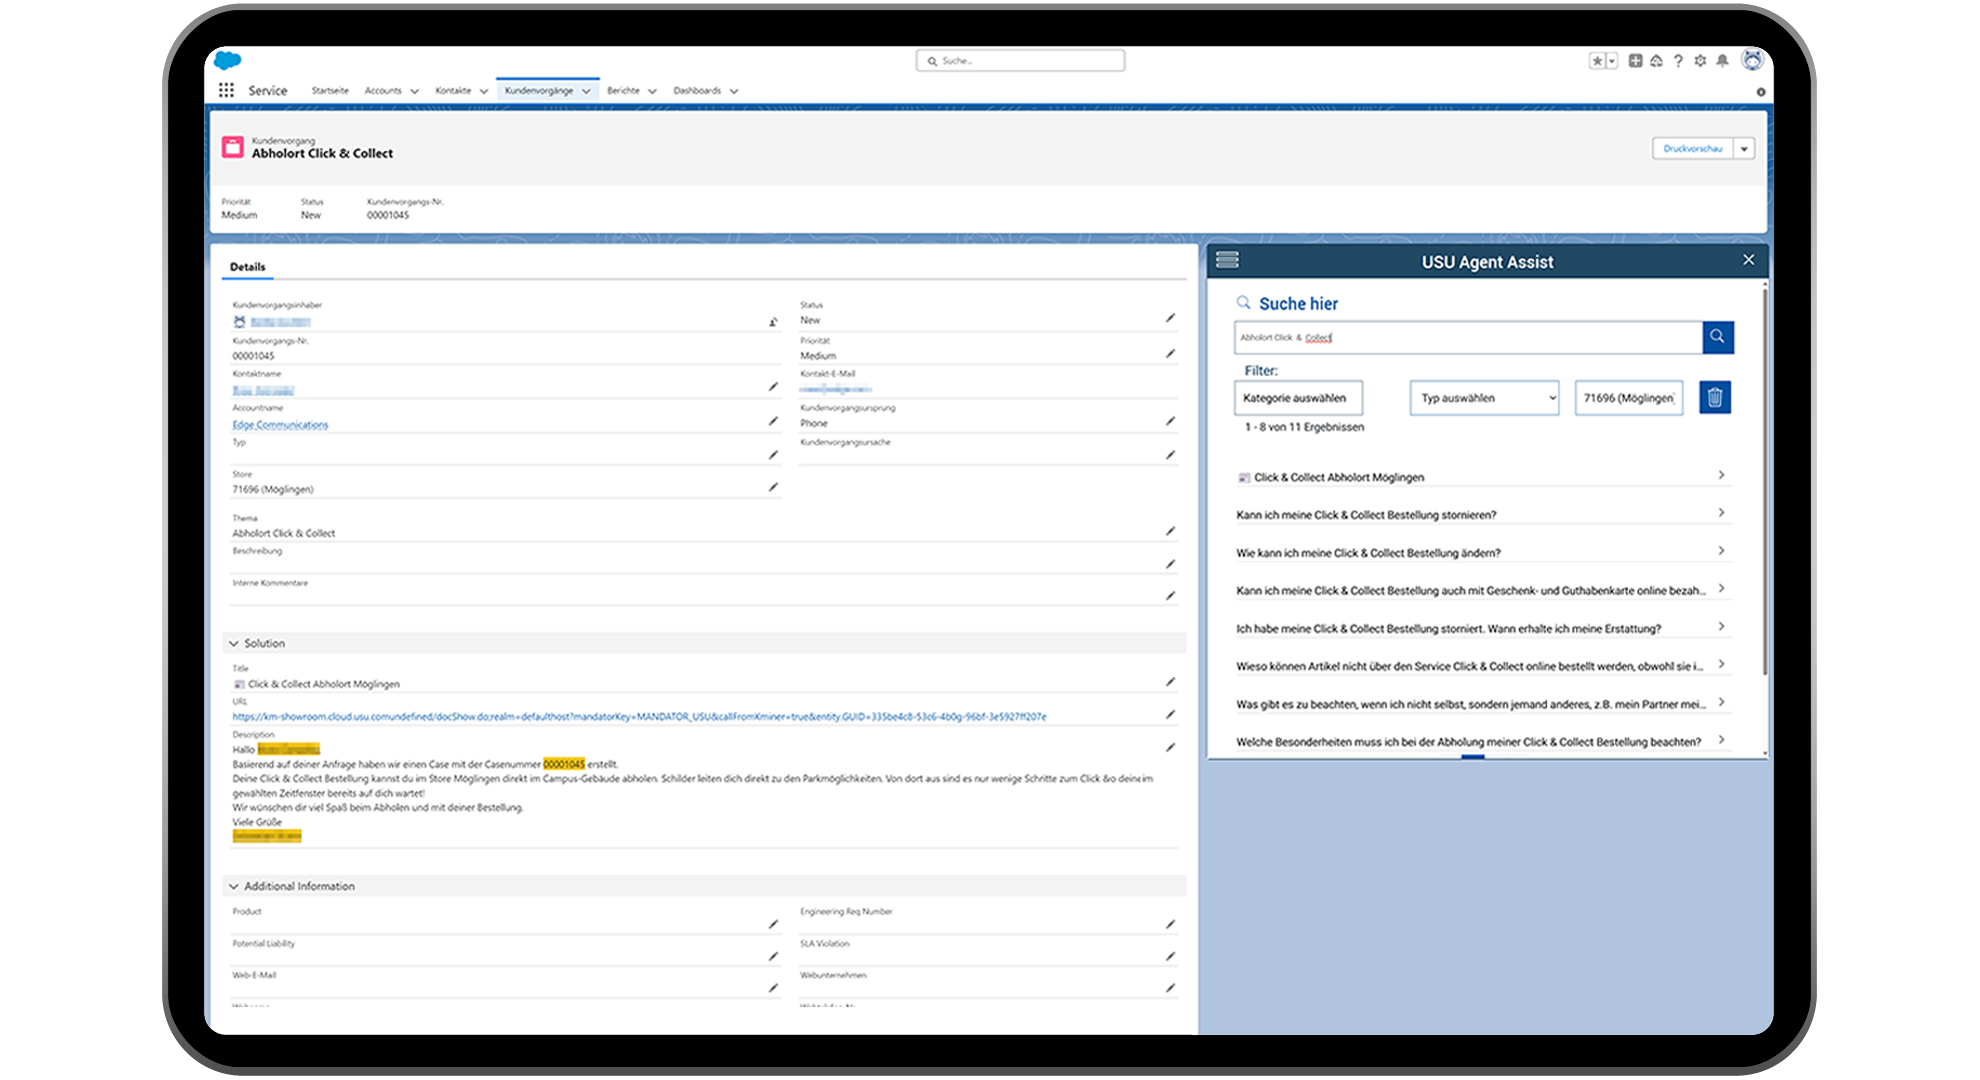Viewport: 1980px width, 1080px height.
Task: Open the user profile avatar
Action: click(x=1752, y=60)
